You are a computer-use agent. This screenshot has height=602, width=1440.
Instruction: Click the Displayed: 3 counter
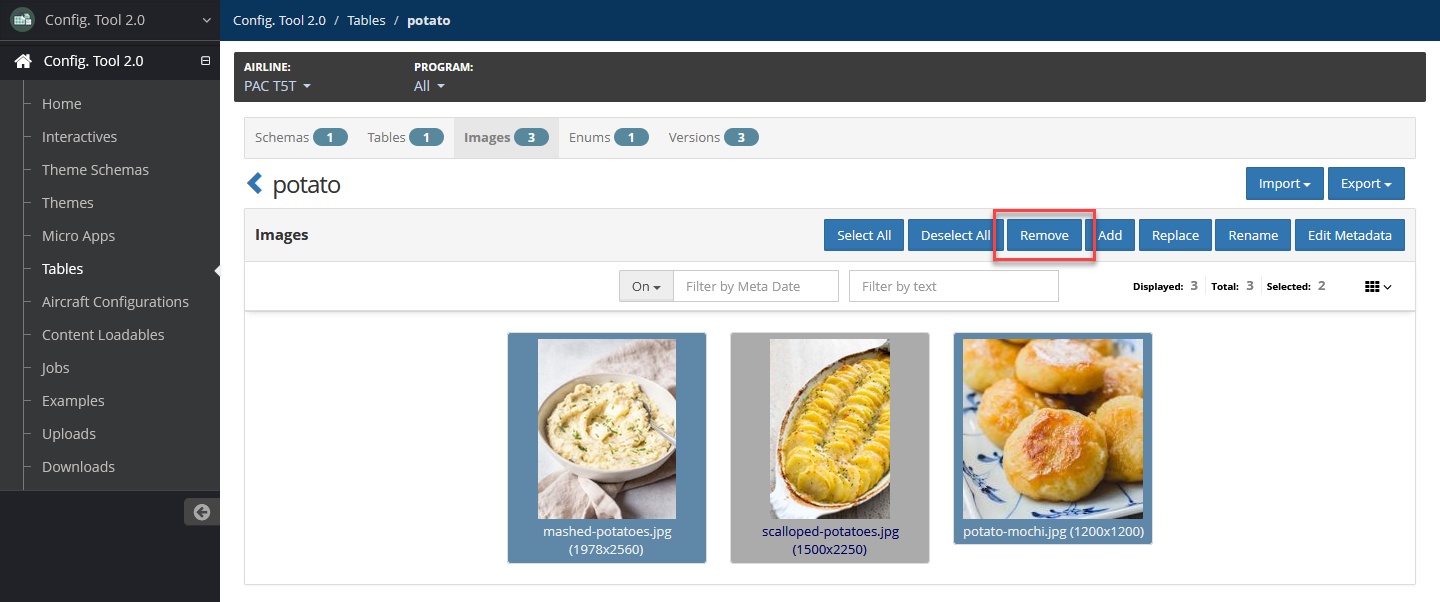click(1165, 286)
